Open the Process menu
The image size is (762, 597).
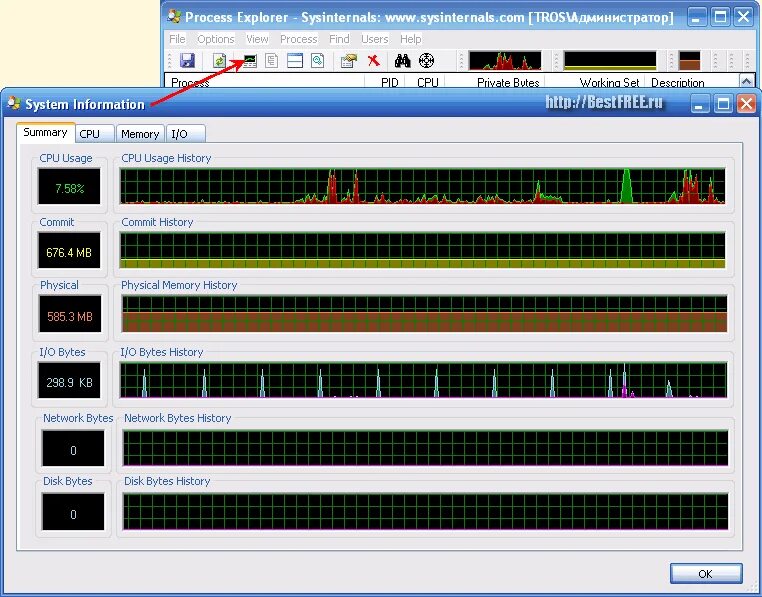[299, 39]
